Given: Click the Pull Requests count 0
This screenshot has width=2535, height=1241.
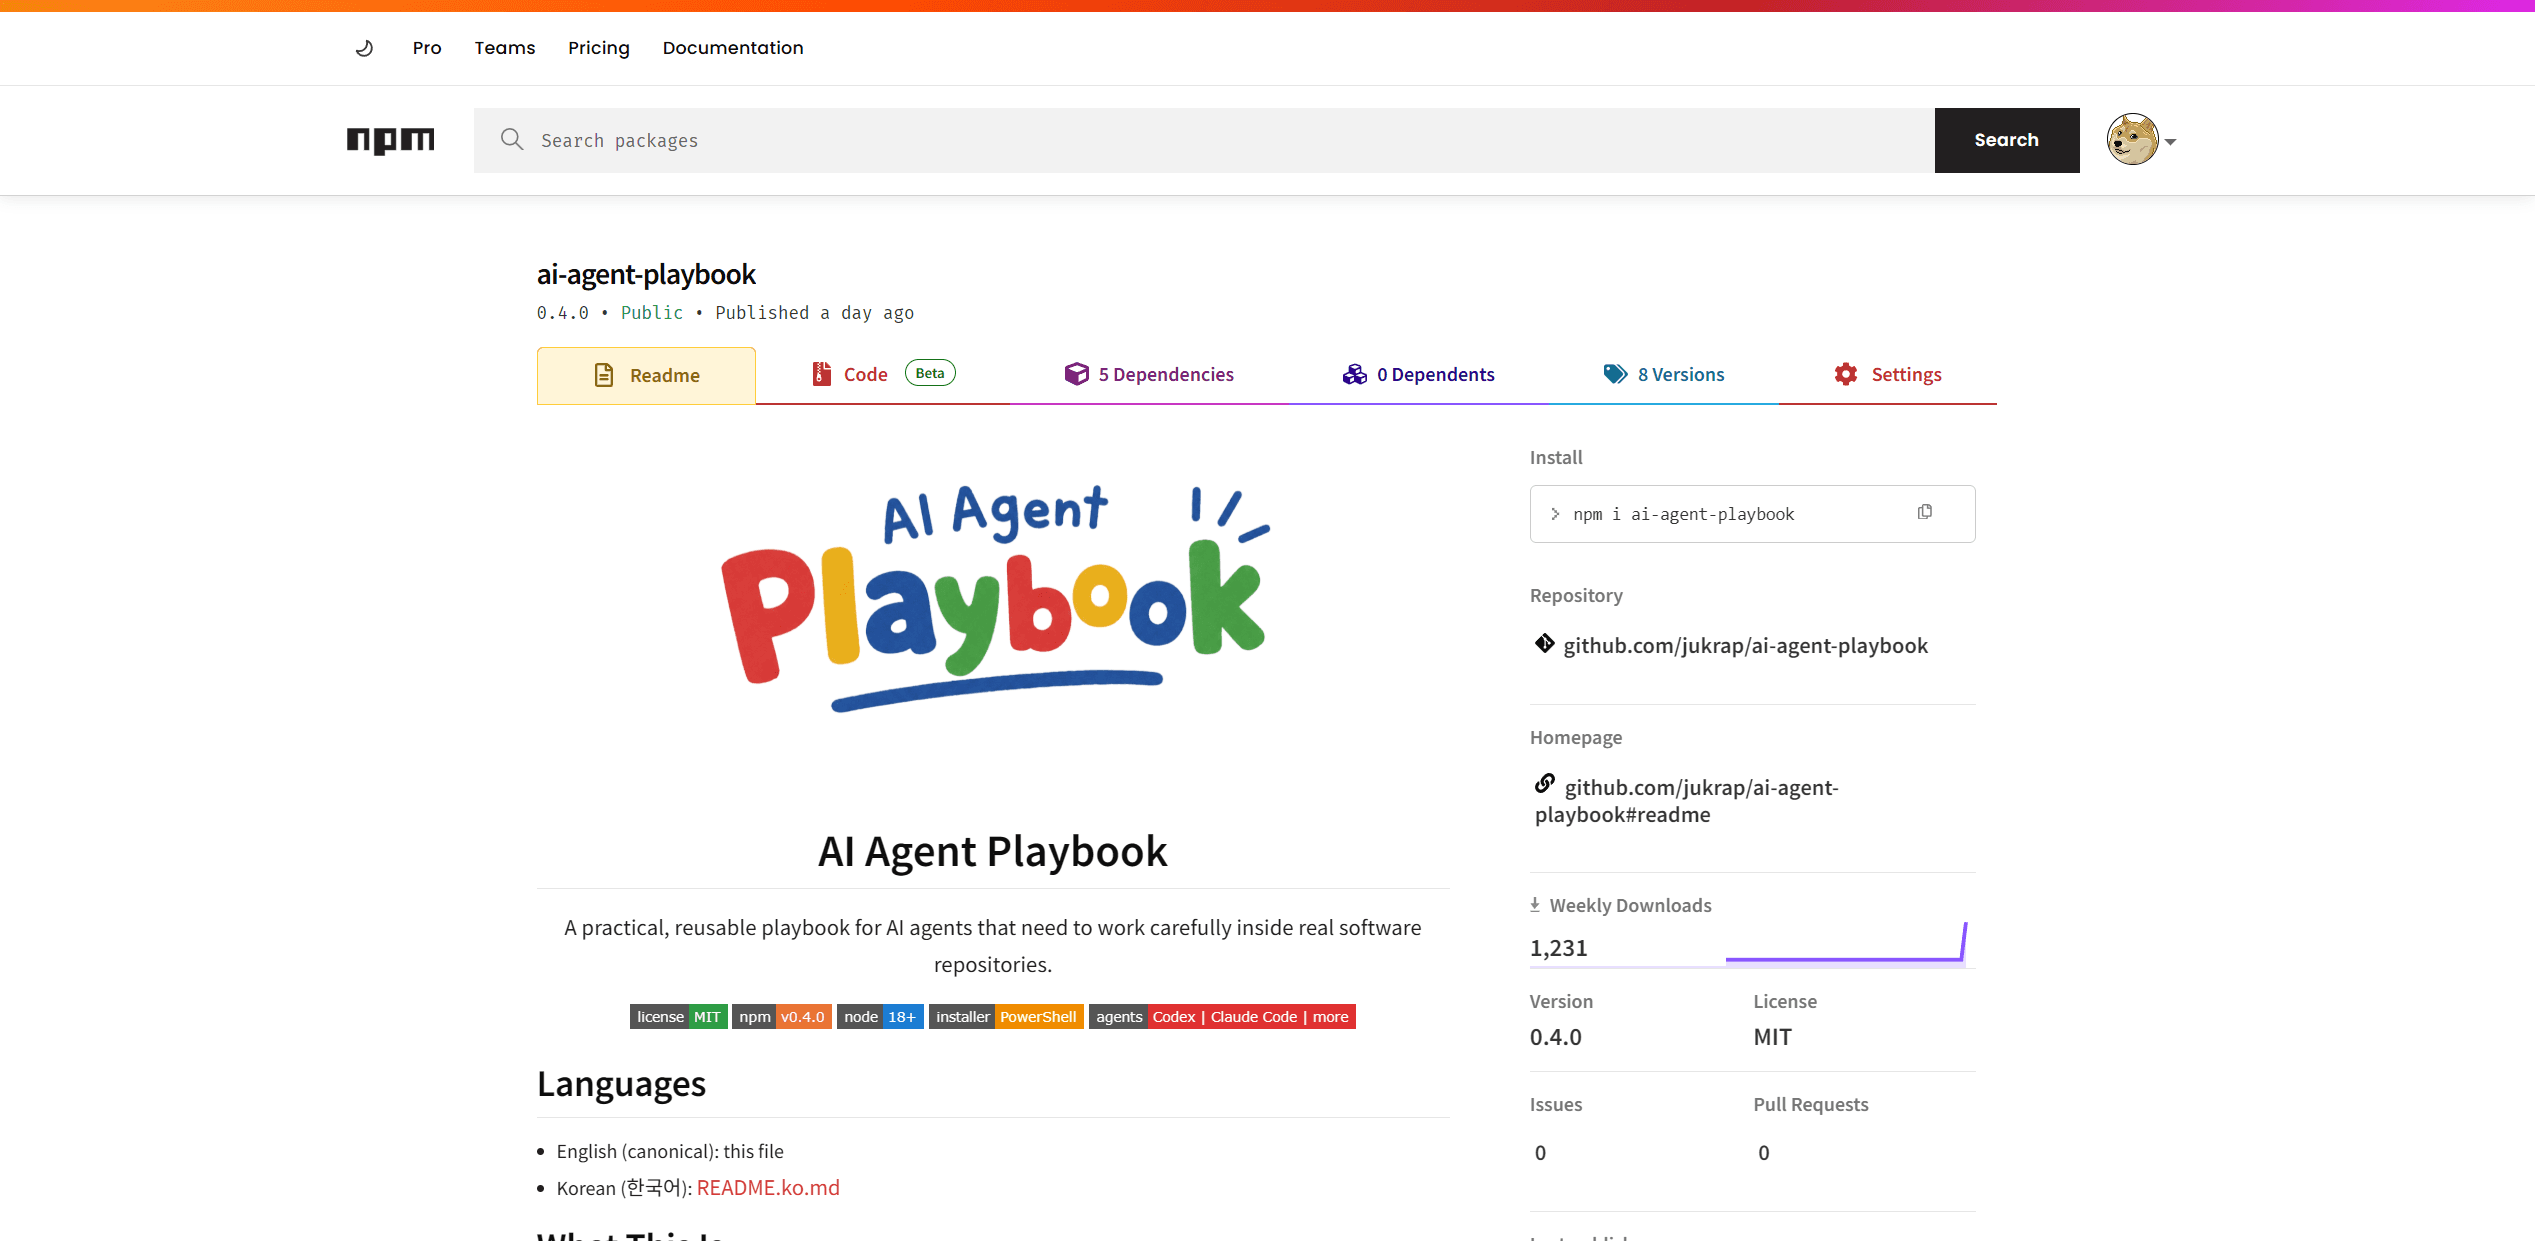Looking at the screenshot, I should (x=1764, y=1153).
